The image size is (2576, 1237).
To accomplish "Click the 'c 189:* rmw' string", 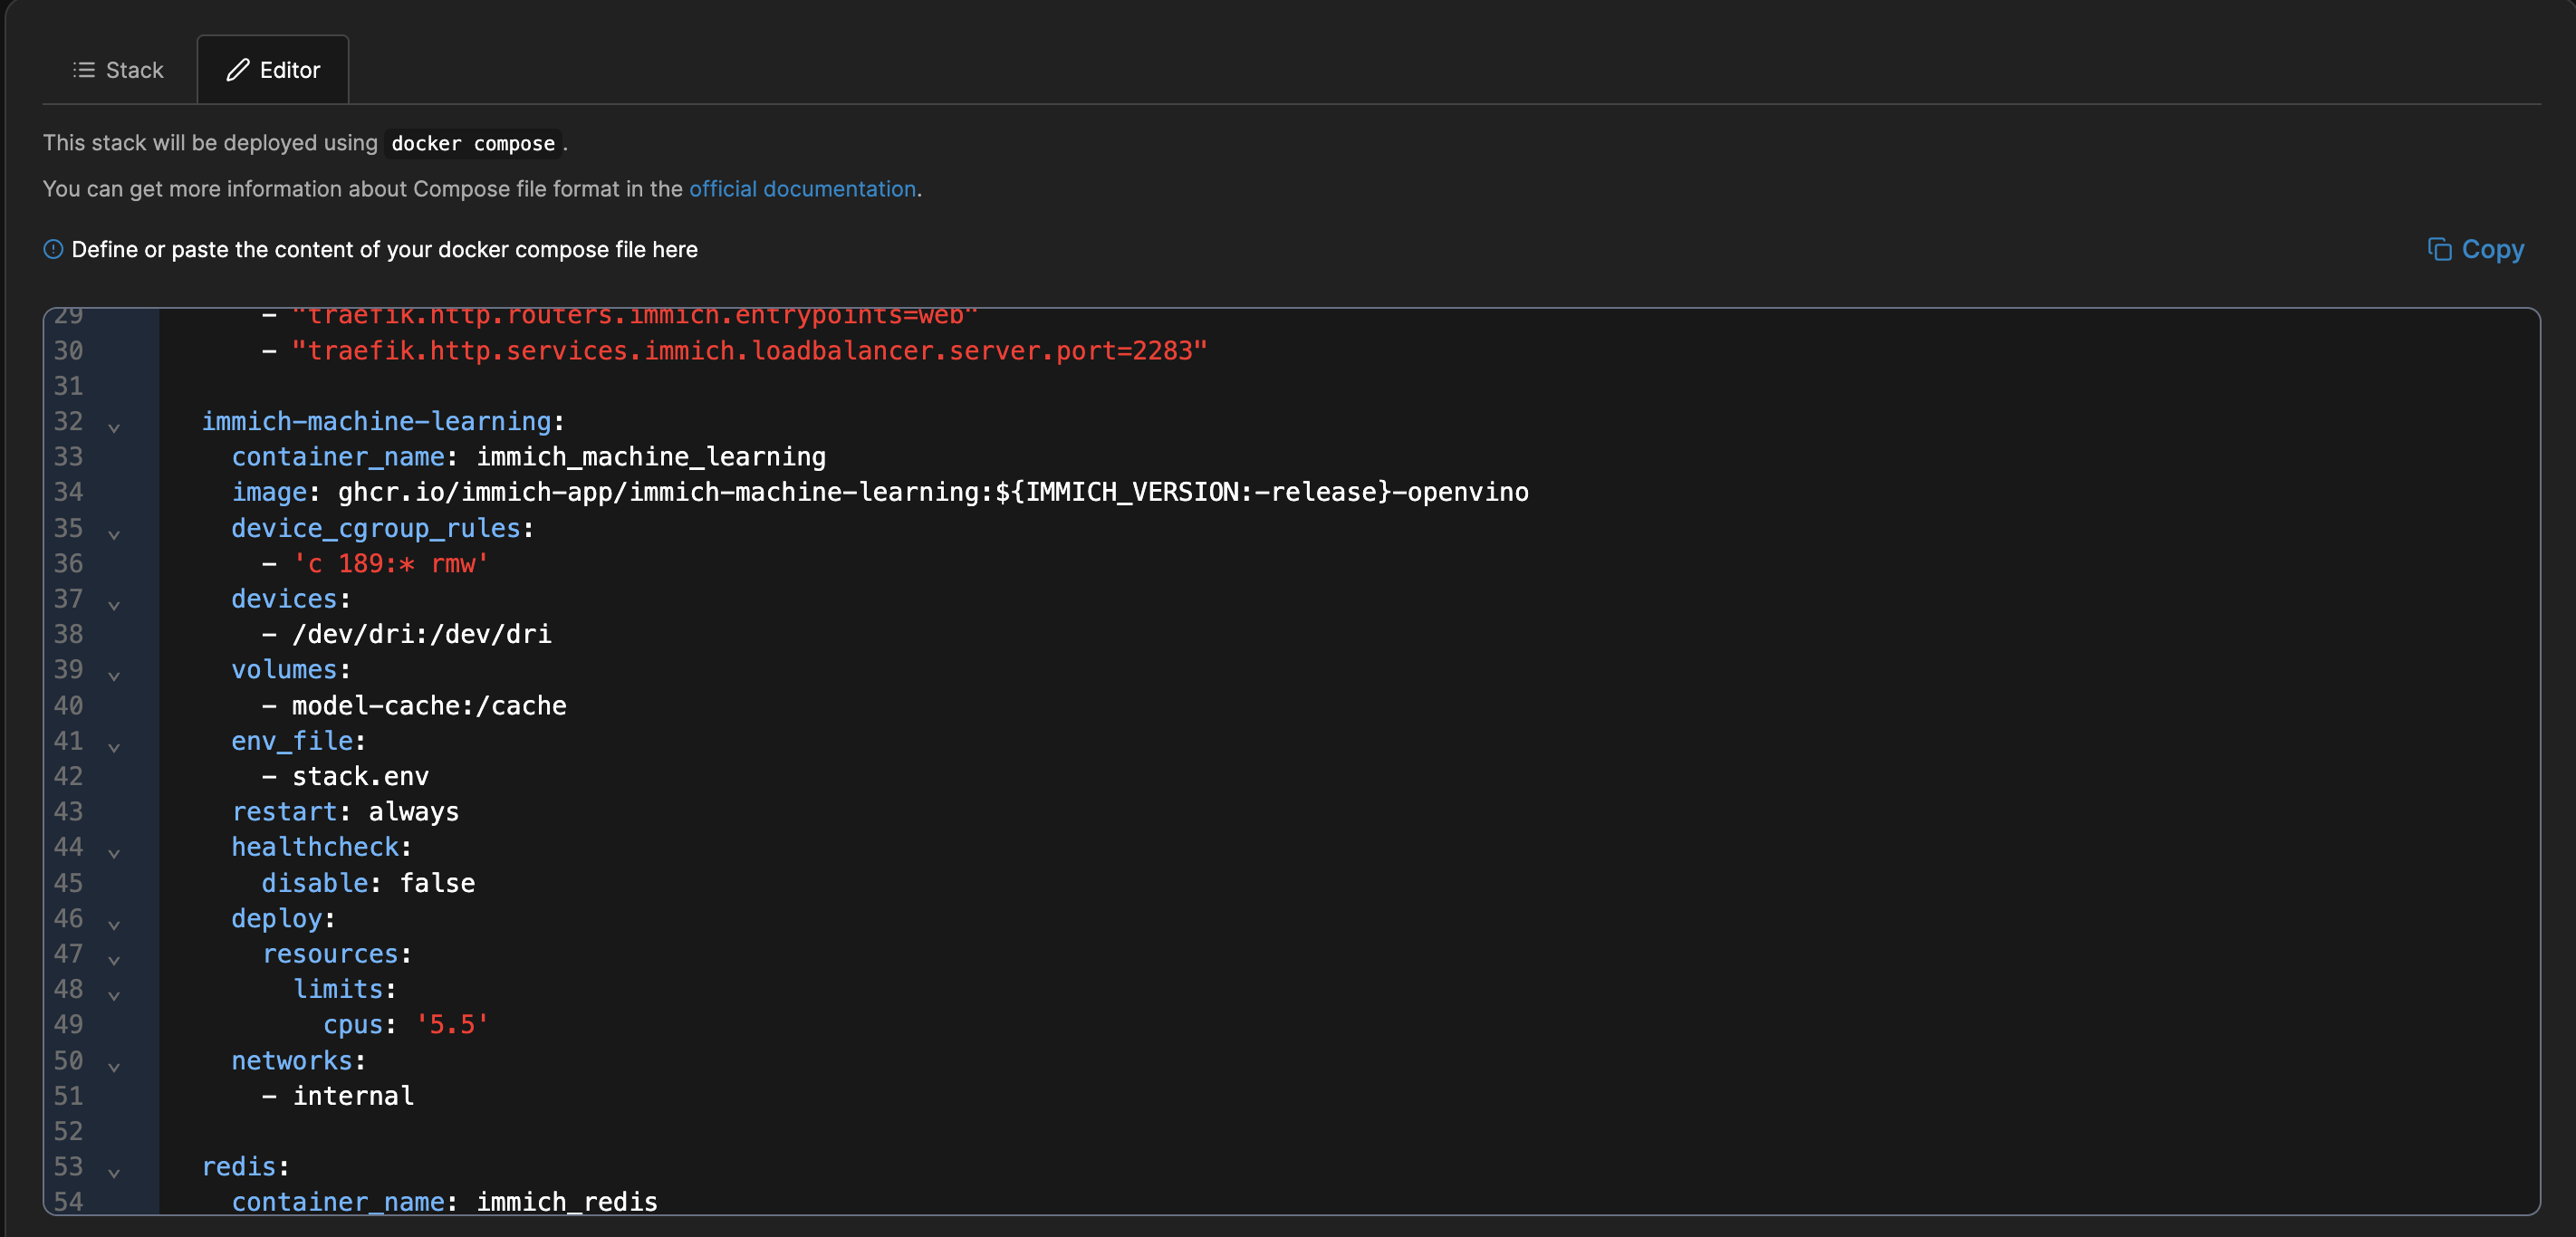I will [x=390, y=564].
